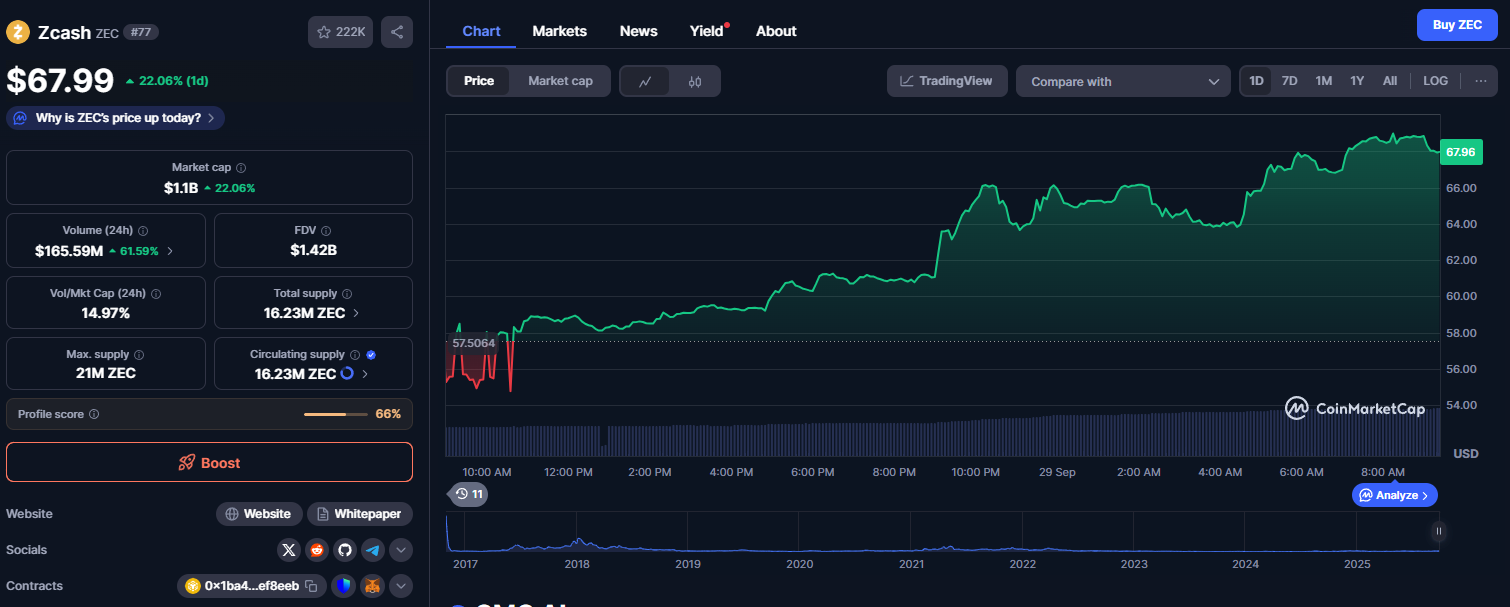Expand Total supply details arrow
This screenshot has width=1510, height=607.
coord(356,313)
